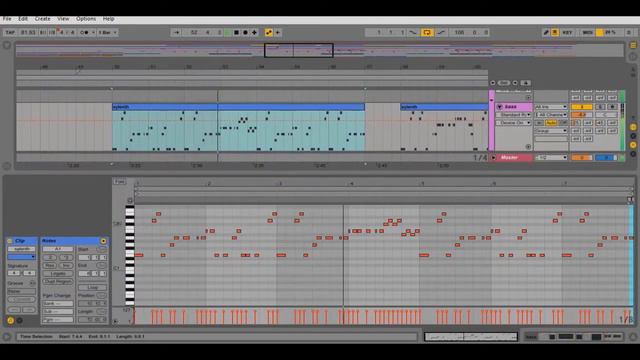Open the Create menu
The image size is (640, 360).
[x=42, y=19]
